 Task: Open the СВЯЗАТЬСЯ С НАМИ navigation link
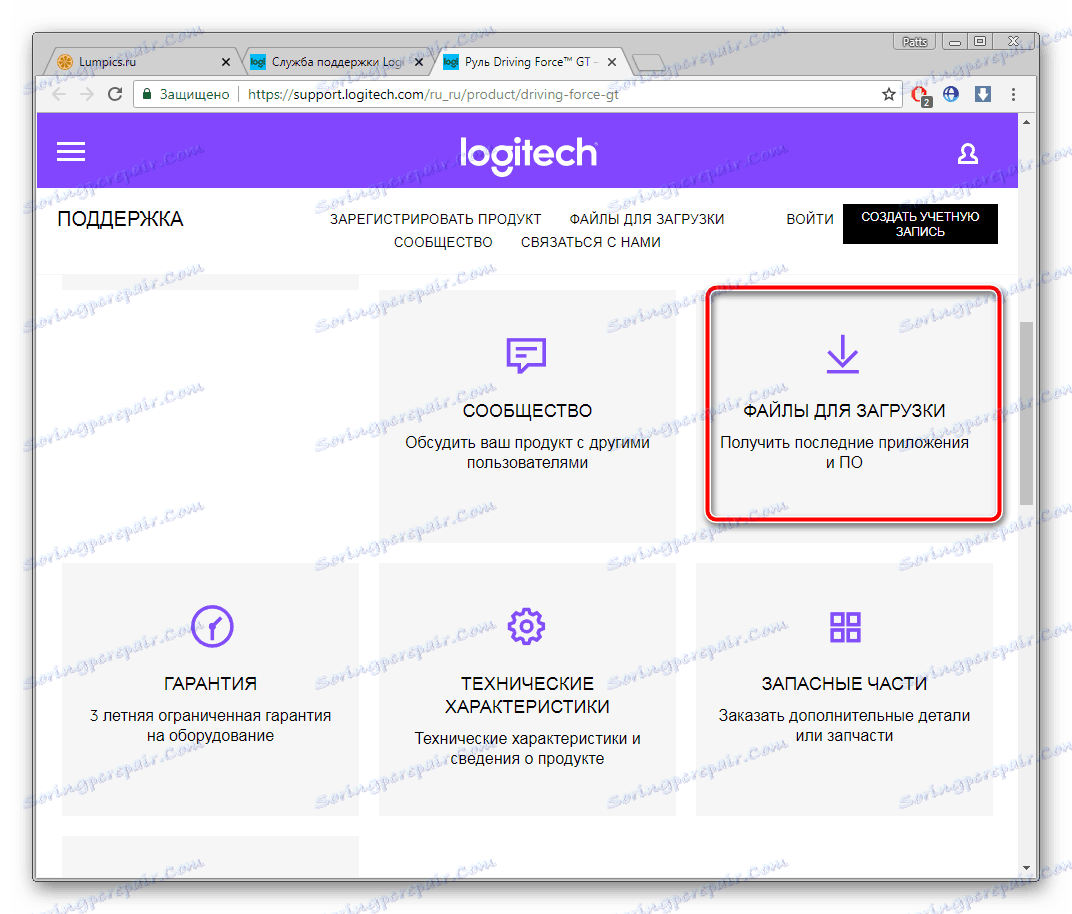pos(591,242)
